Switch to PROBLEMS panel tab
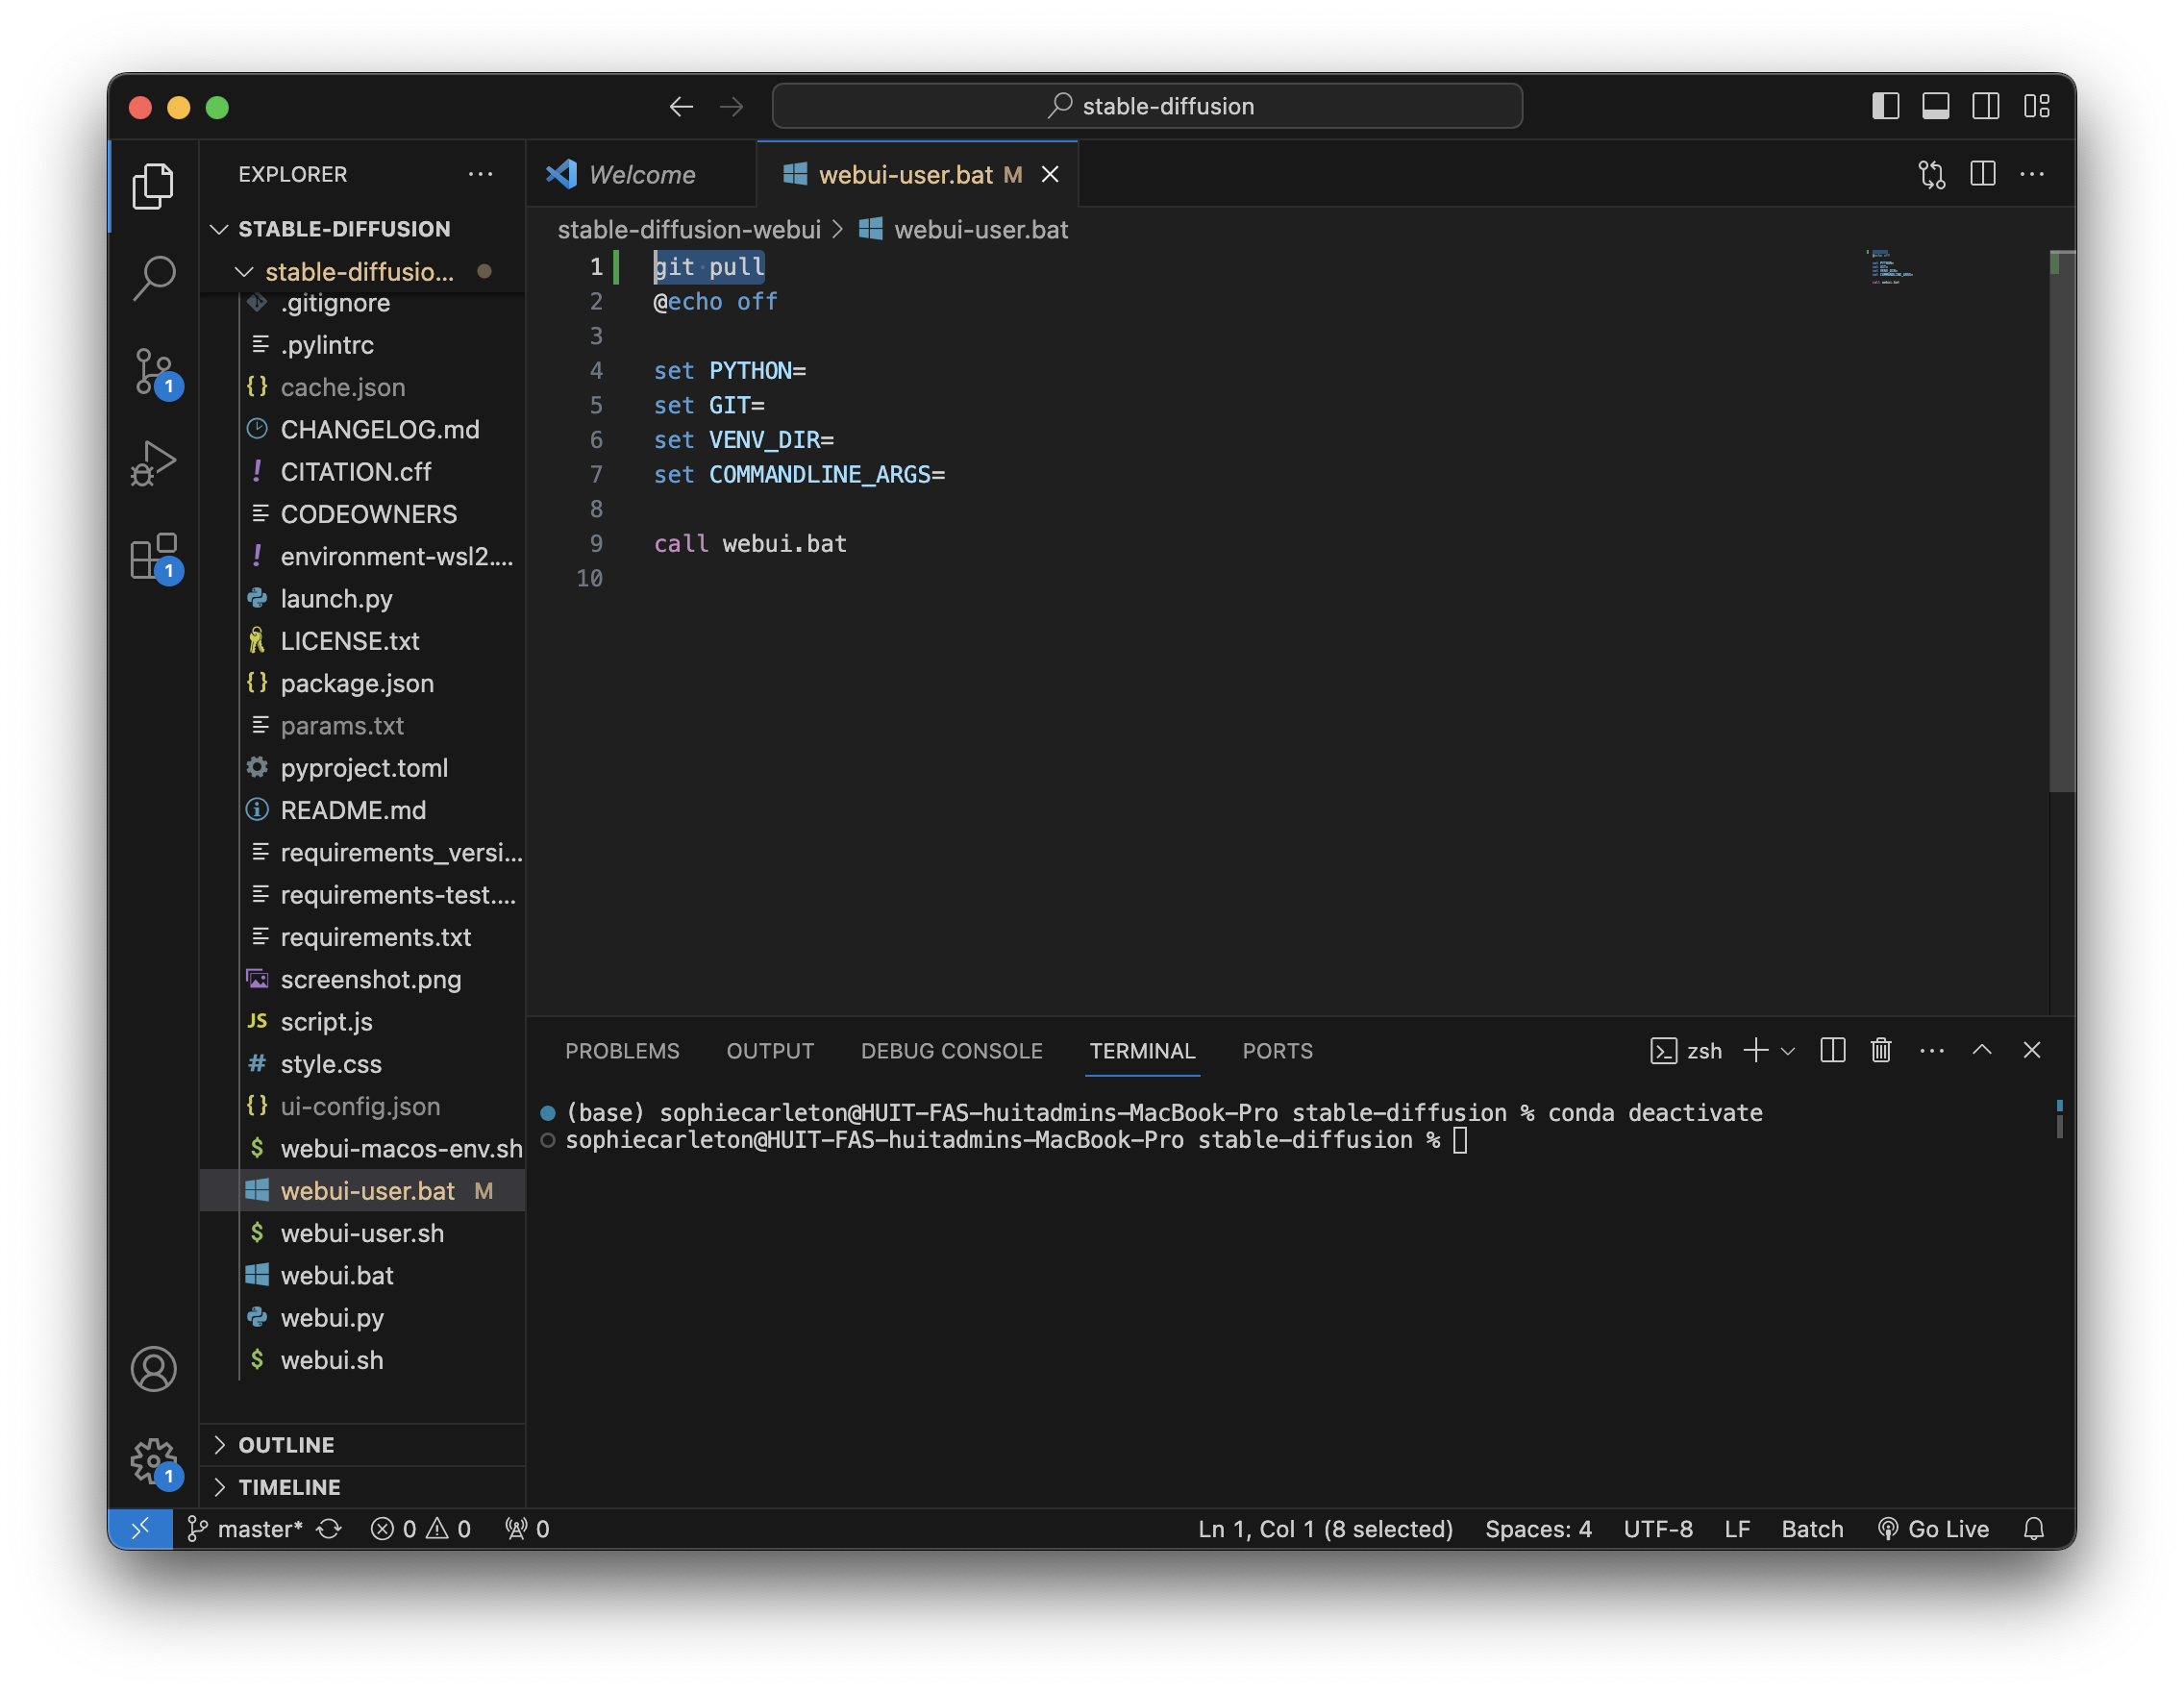Screen dimensions: 2184x1692 [x=621, y=1051]
